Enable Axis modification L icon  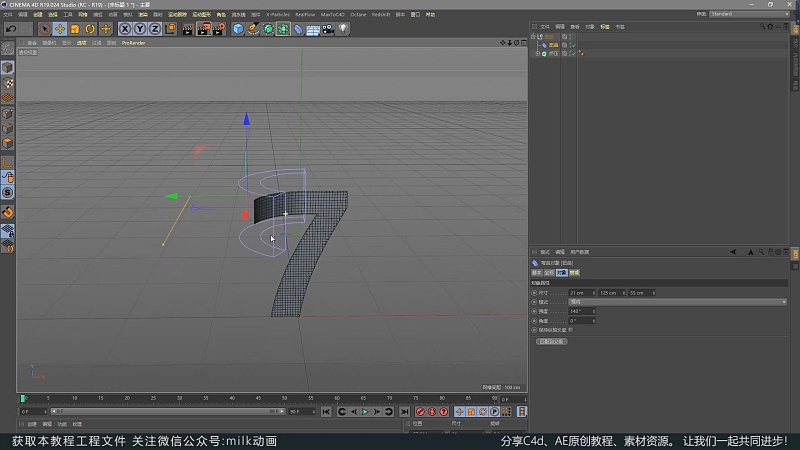pos(8,163)
